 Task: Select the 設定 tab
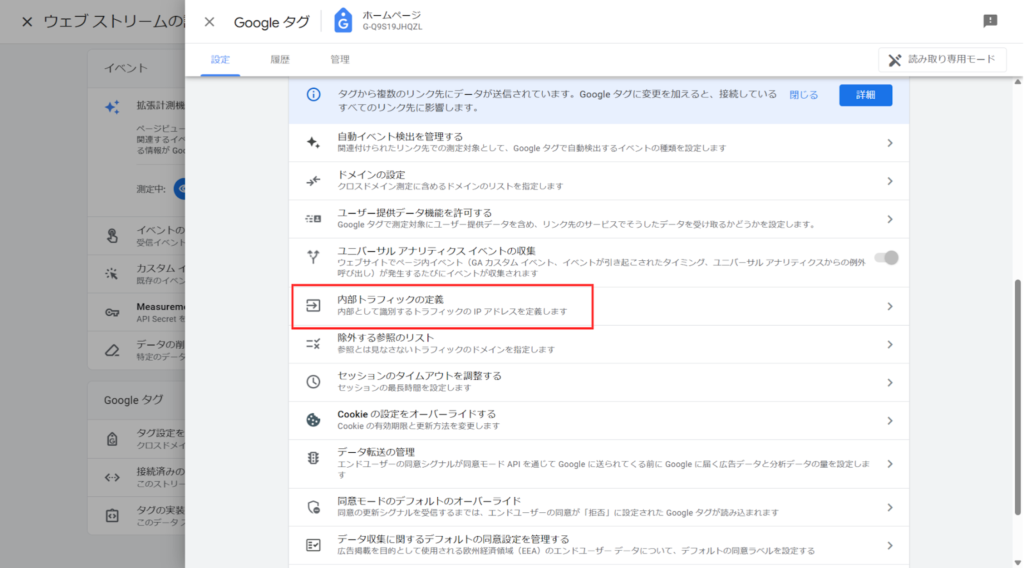point(220,59)
